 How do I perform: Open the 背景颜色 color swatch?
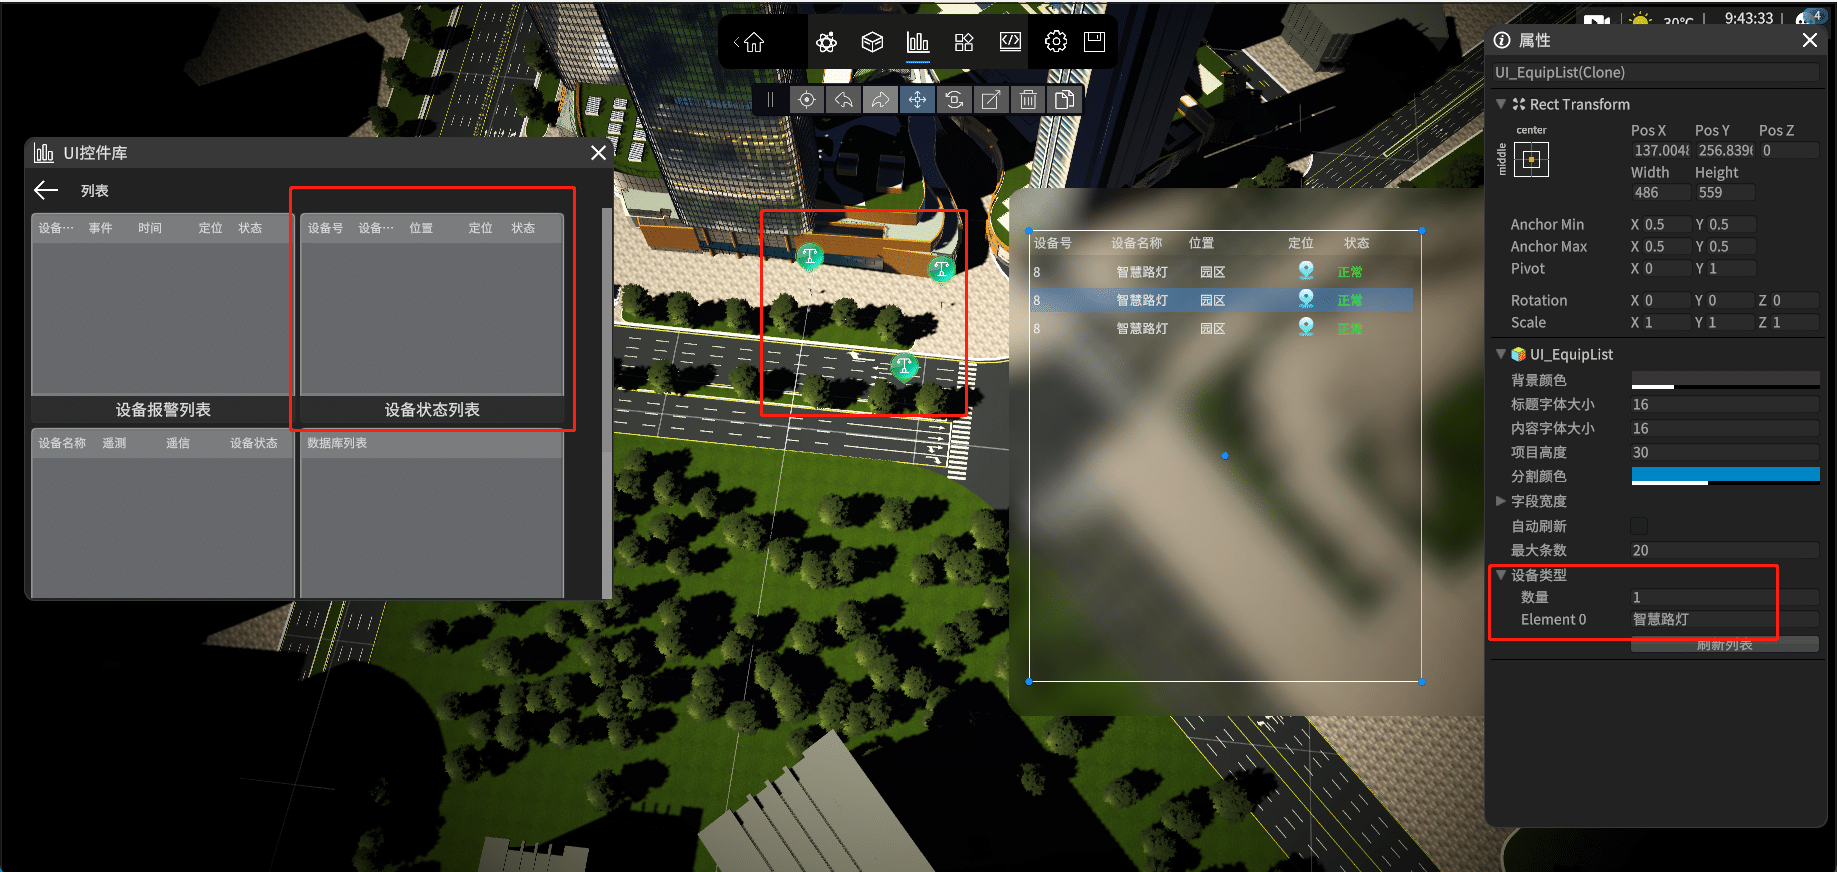point(1725,380)
